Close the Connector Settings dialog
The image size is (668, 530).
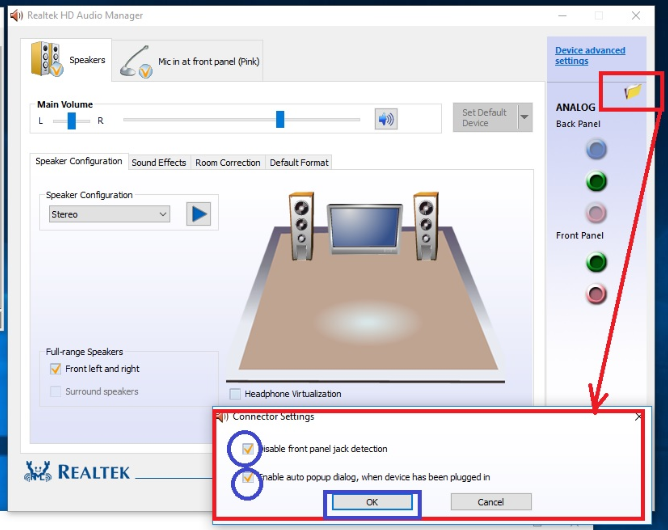point(638,417)
